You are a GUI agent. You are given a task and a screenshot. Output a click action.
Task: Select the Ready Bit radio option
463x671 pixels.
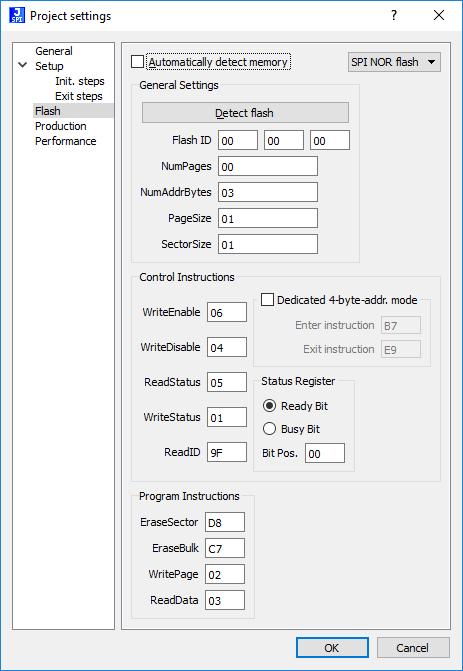tap(269, 406)
